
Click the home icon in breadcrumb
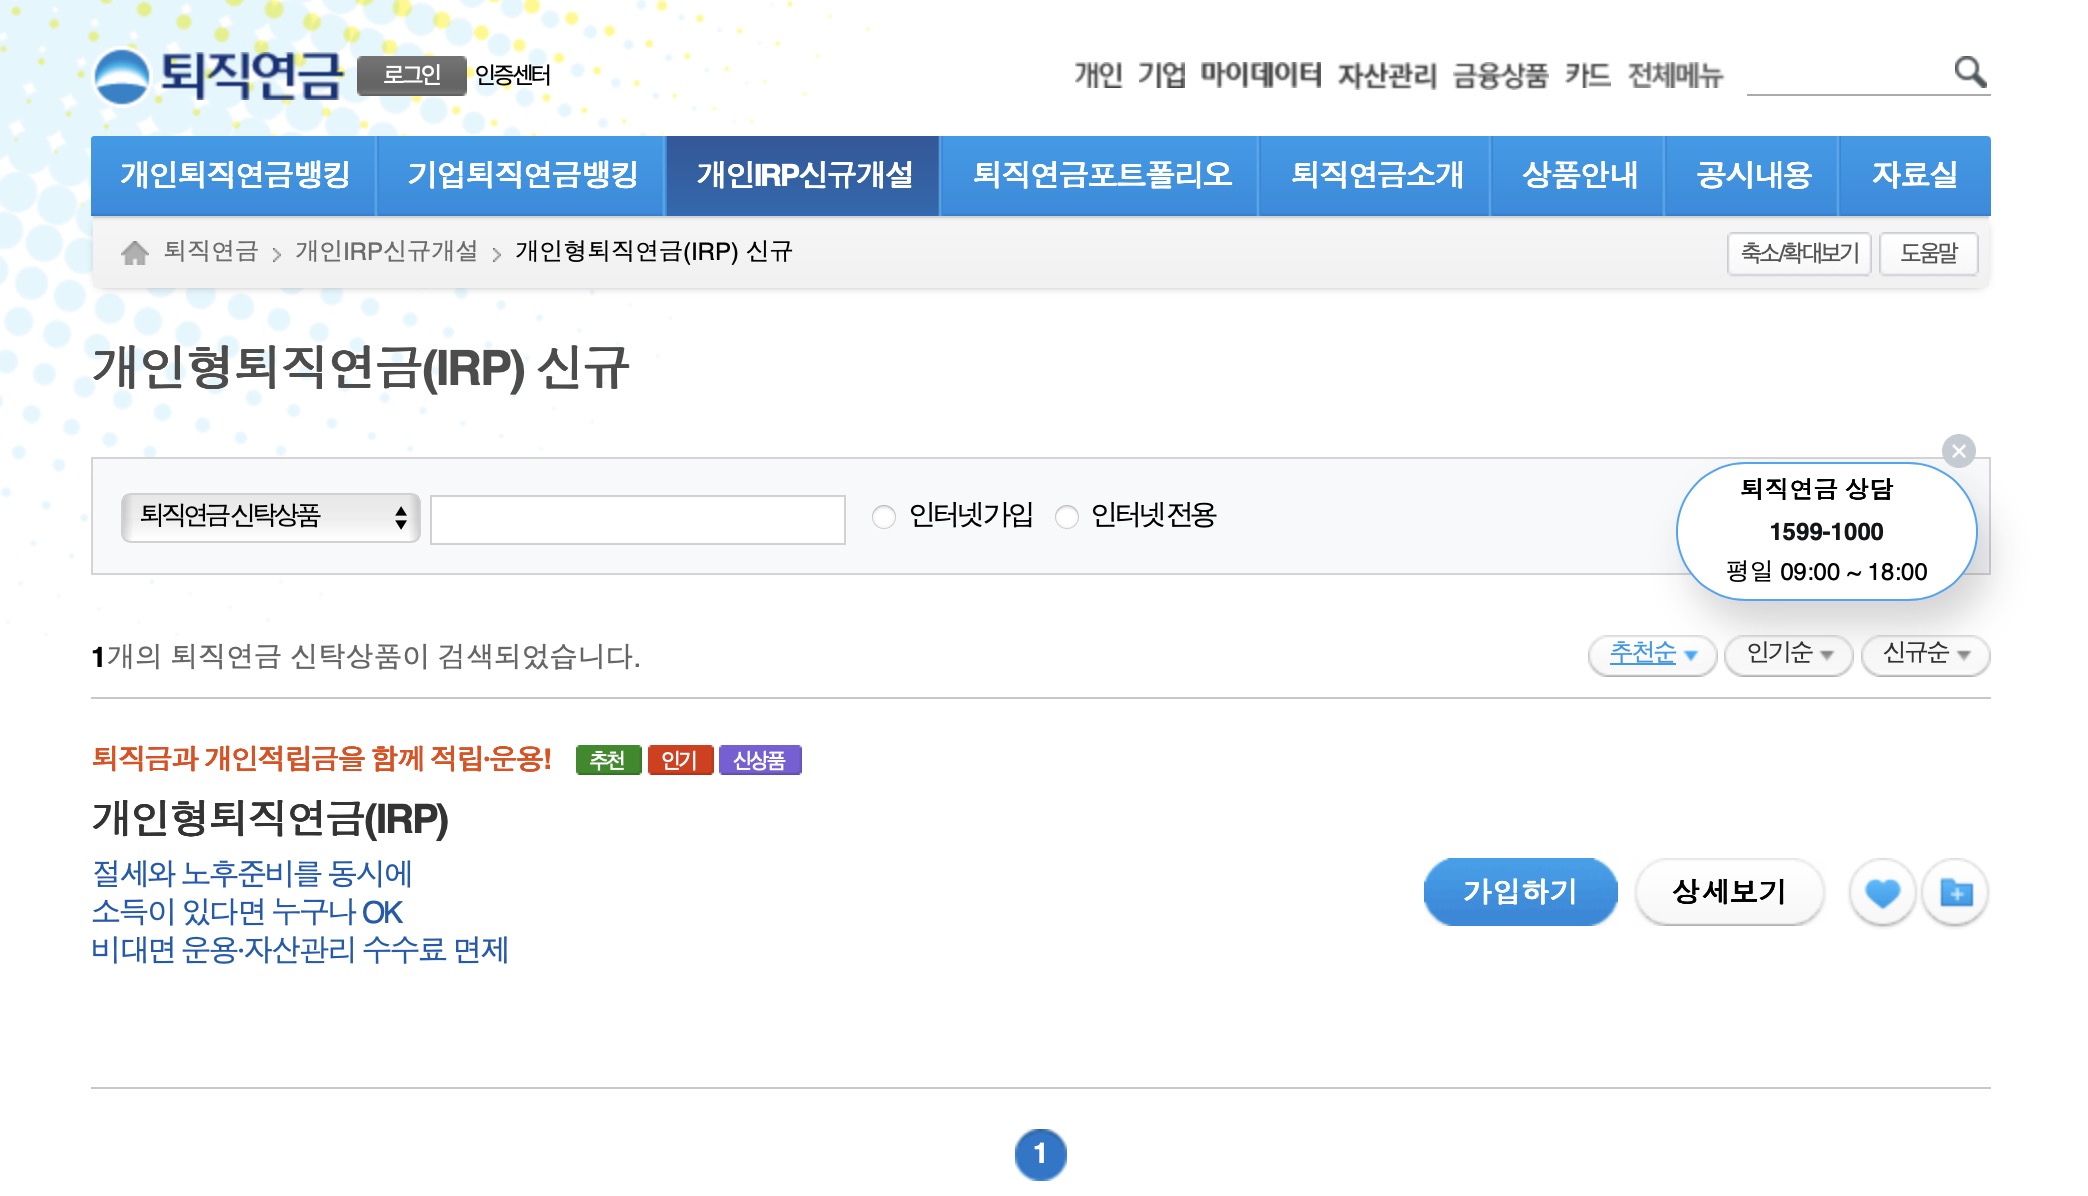[x=135, y=253]
